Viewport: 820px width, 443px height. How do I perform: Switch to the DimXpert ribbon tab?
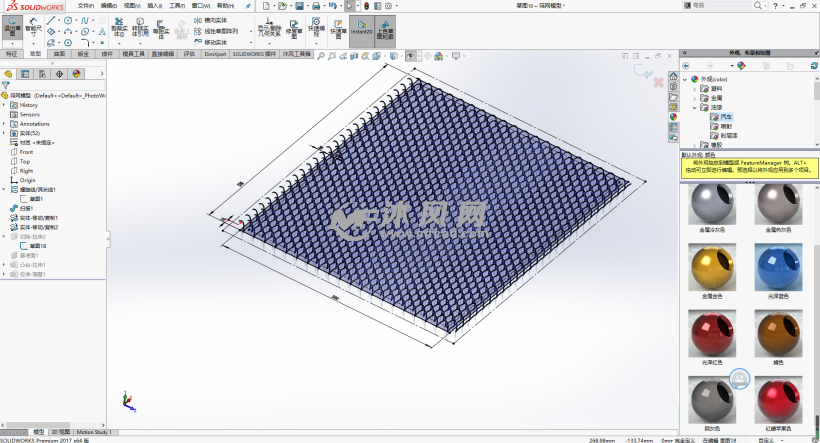click(x=215, y=54)
